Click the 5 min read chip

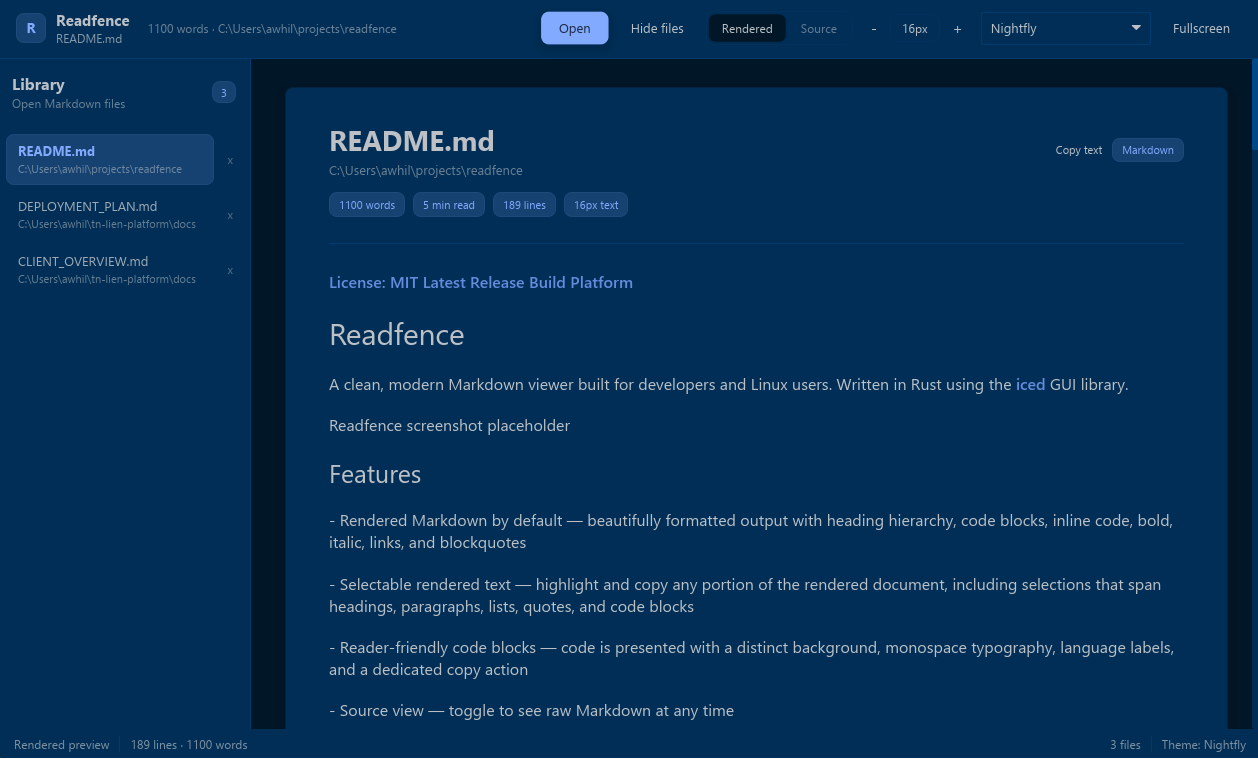(x=449, y=205)
